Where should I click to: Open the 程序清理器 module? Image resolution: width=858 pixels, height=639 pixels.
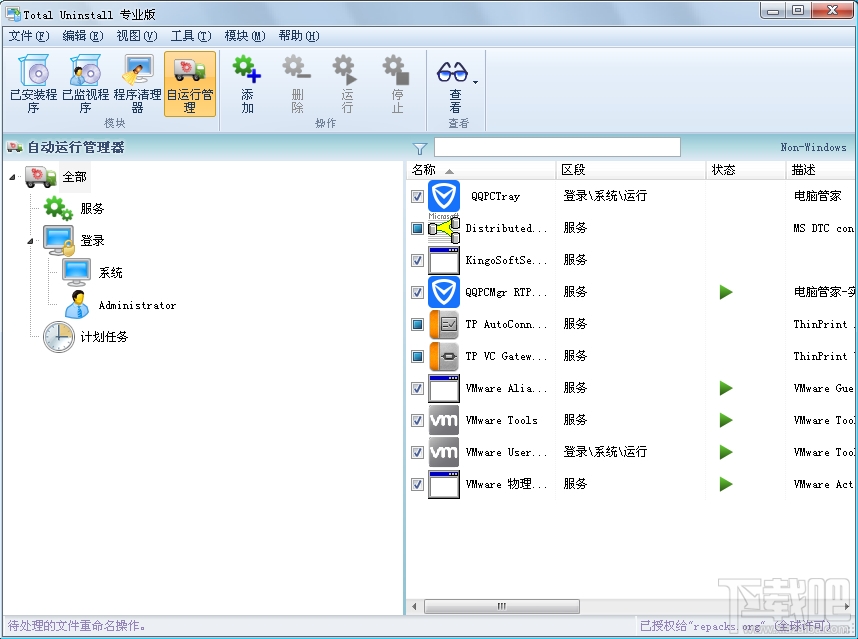coord(138,85)
